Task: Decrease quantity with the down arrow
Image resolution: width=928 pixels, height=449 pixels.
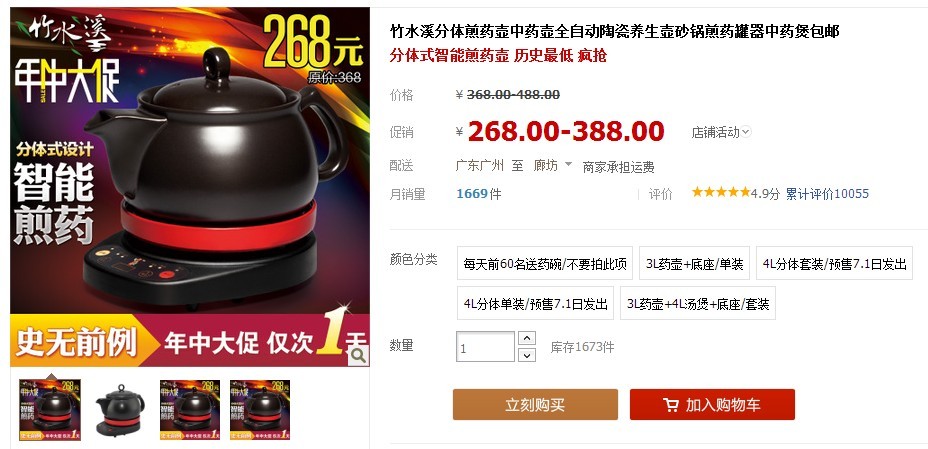Action: [526, 354]
